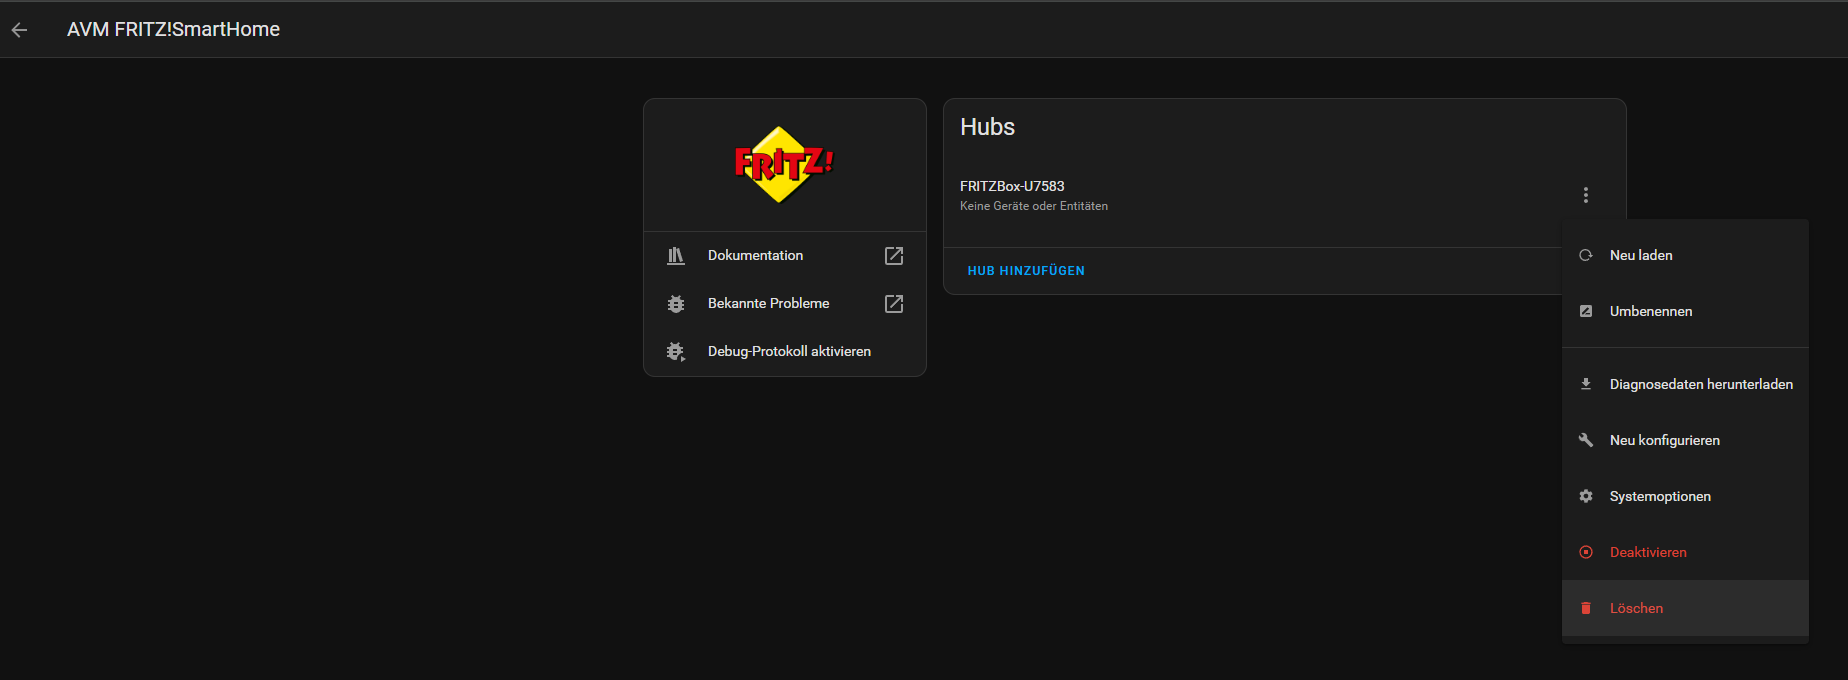Viewport: 1848px width, 680px height.
Task: Select Neu konfigurieren menu entry
Action: click(x=1685, y=440)
